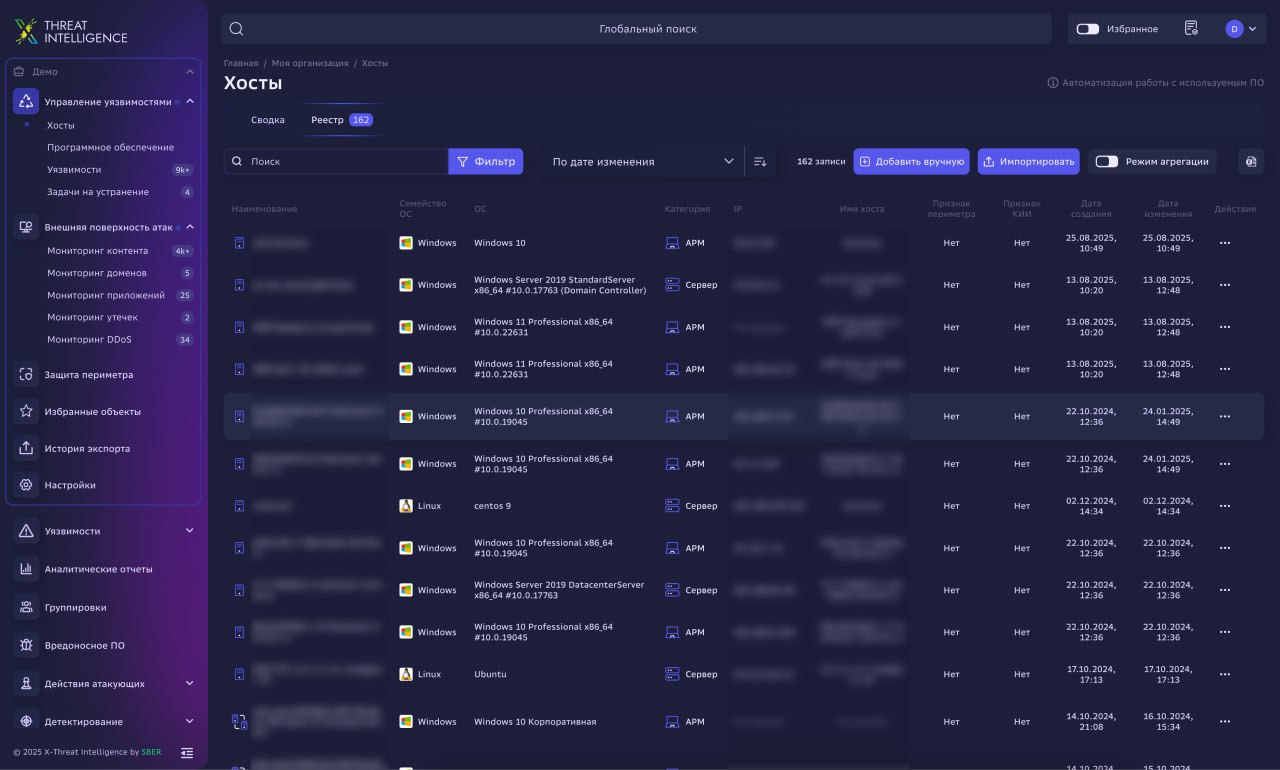1280x770 pixels.
Task: Click the export icon right of aggregation mode
Action: (1251, 162)
